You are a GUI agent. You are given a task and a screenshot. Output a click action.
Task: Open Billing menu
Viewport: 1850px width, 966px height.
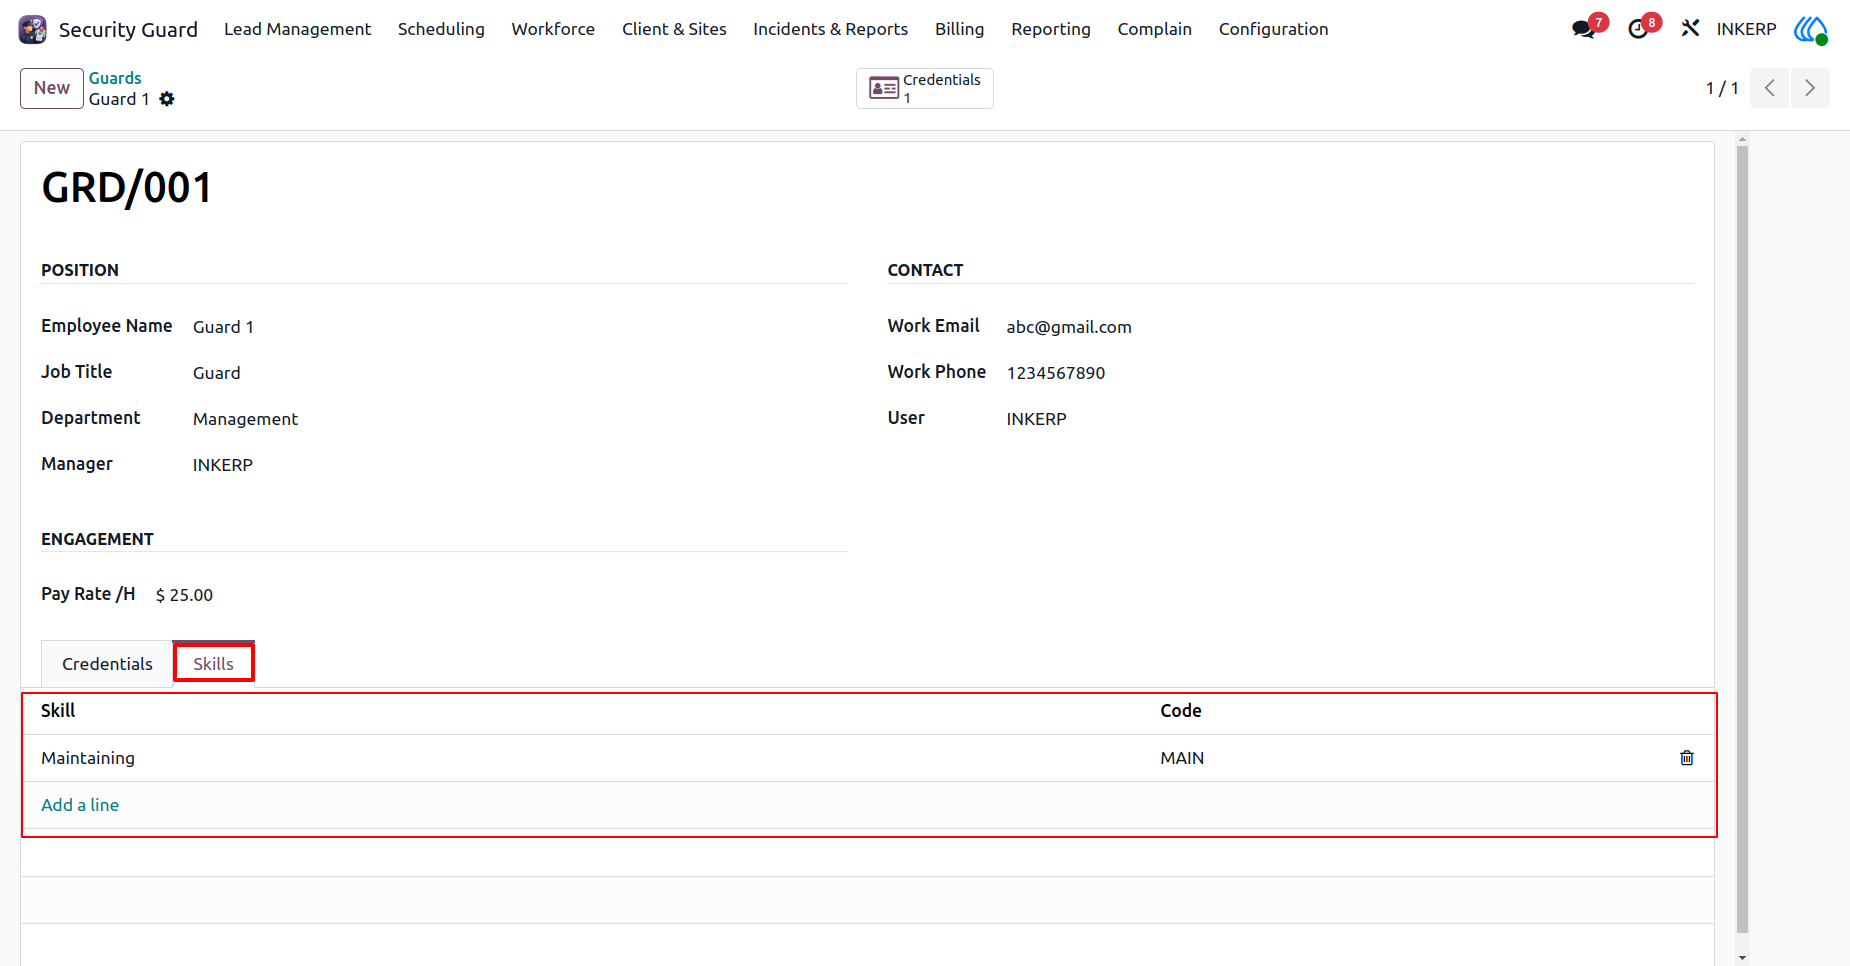(960, 29)
